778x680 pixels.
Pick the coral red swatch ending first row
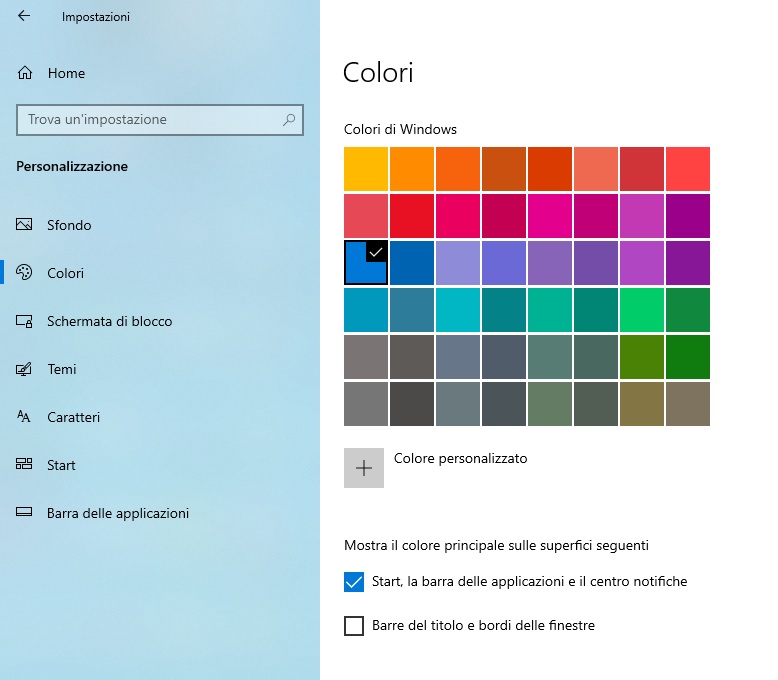coord(688,169)
